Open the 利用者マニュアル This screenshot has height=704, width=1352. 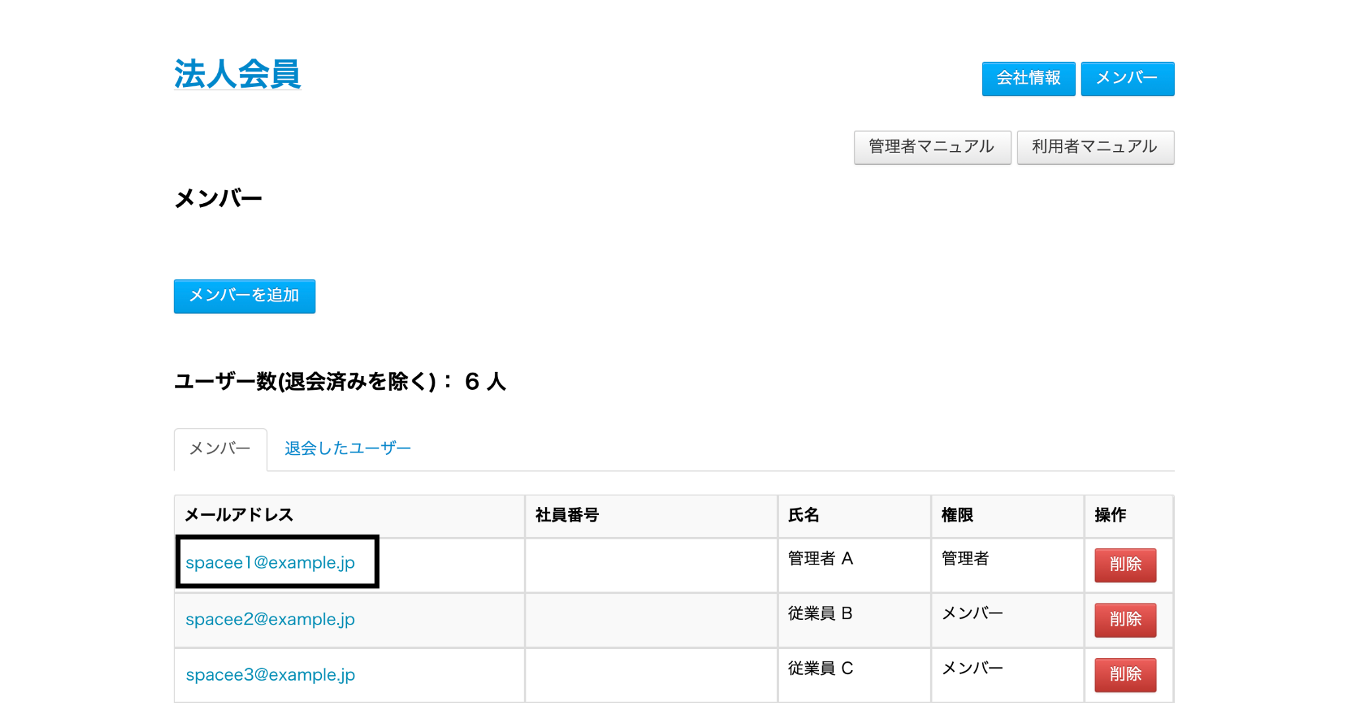tap(1095, 147)
